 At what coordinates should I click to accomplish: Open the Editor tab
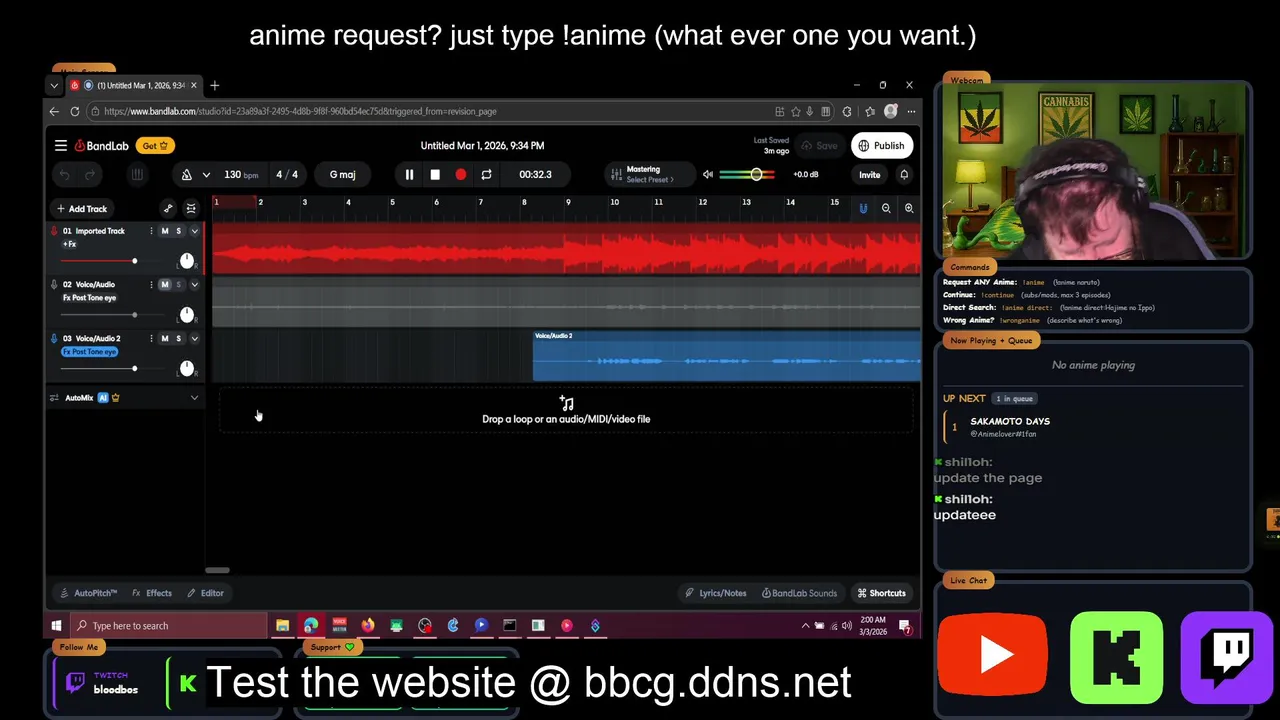coord(205,593)
